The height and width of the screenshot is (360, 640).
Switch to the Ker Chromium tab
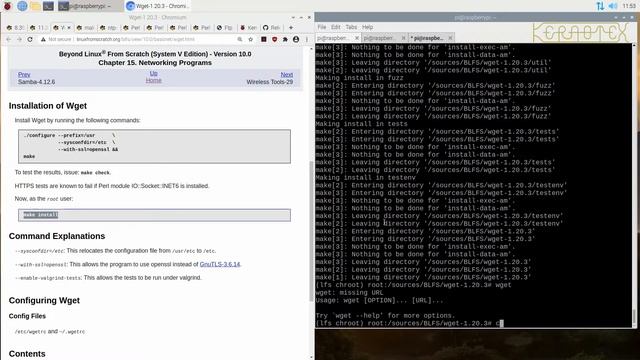coord(249,28)
